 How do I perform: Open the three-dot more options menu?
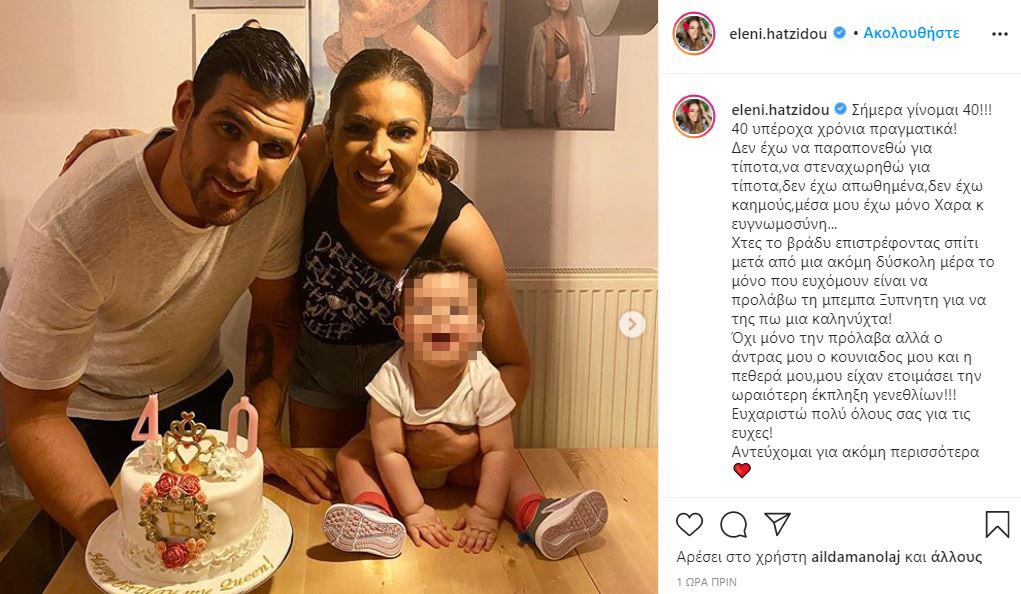tap(1000, 34)
